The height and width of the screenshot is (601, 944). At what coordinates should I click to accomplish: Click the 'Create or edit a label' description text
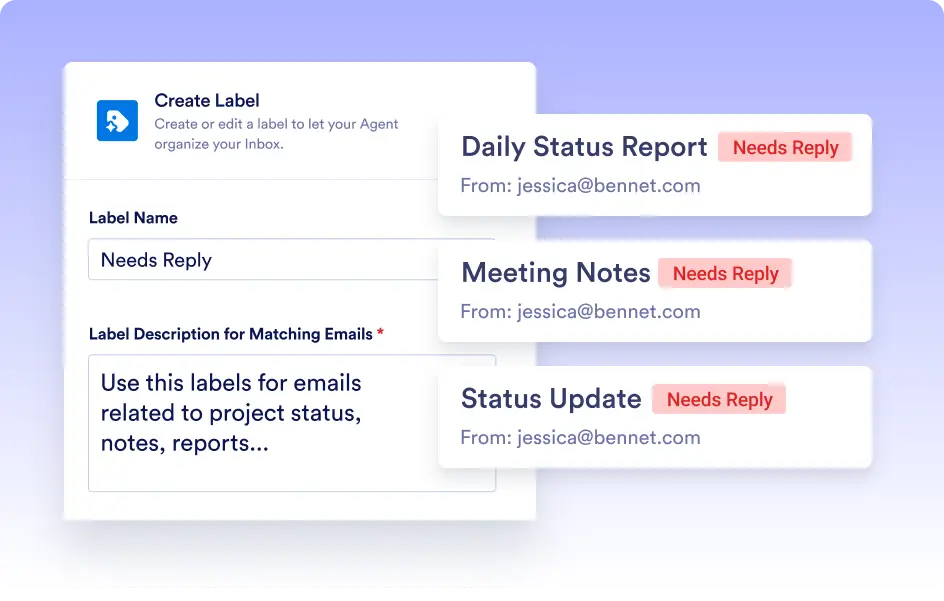276,134
